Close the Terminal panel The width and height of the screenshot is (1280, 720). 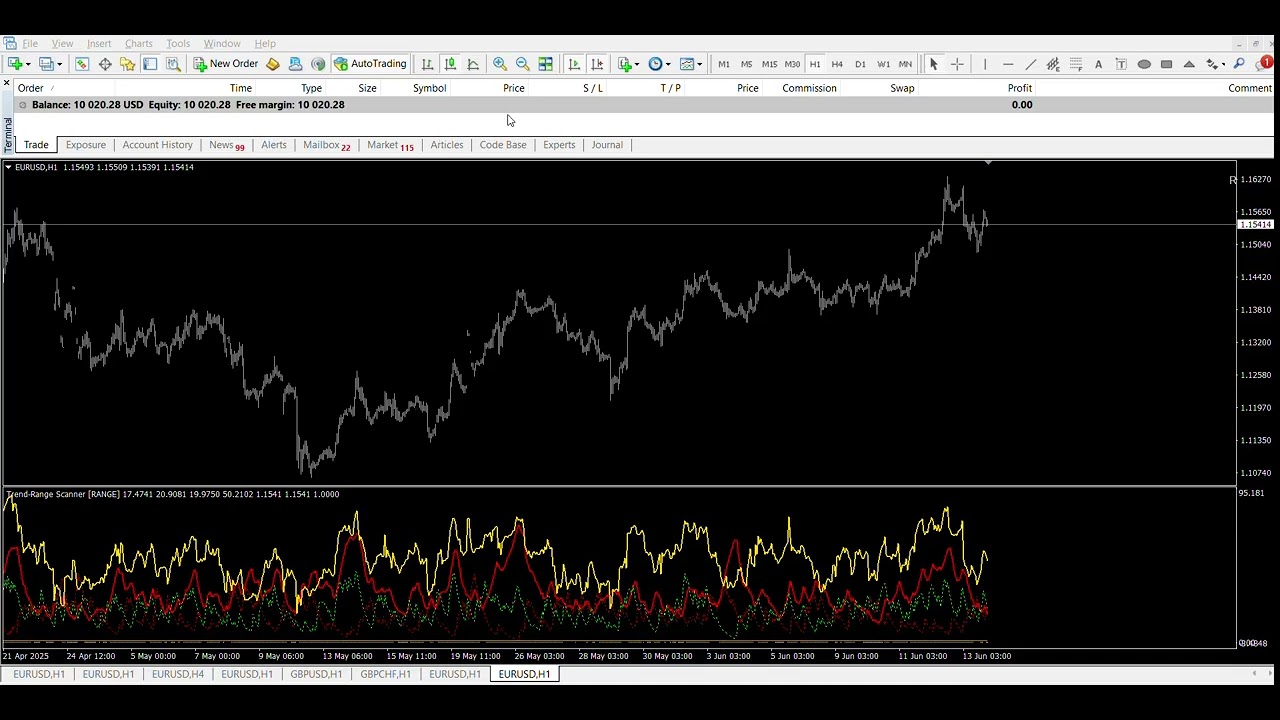pyautogui.click(x=7, y=83)
